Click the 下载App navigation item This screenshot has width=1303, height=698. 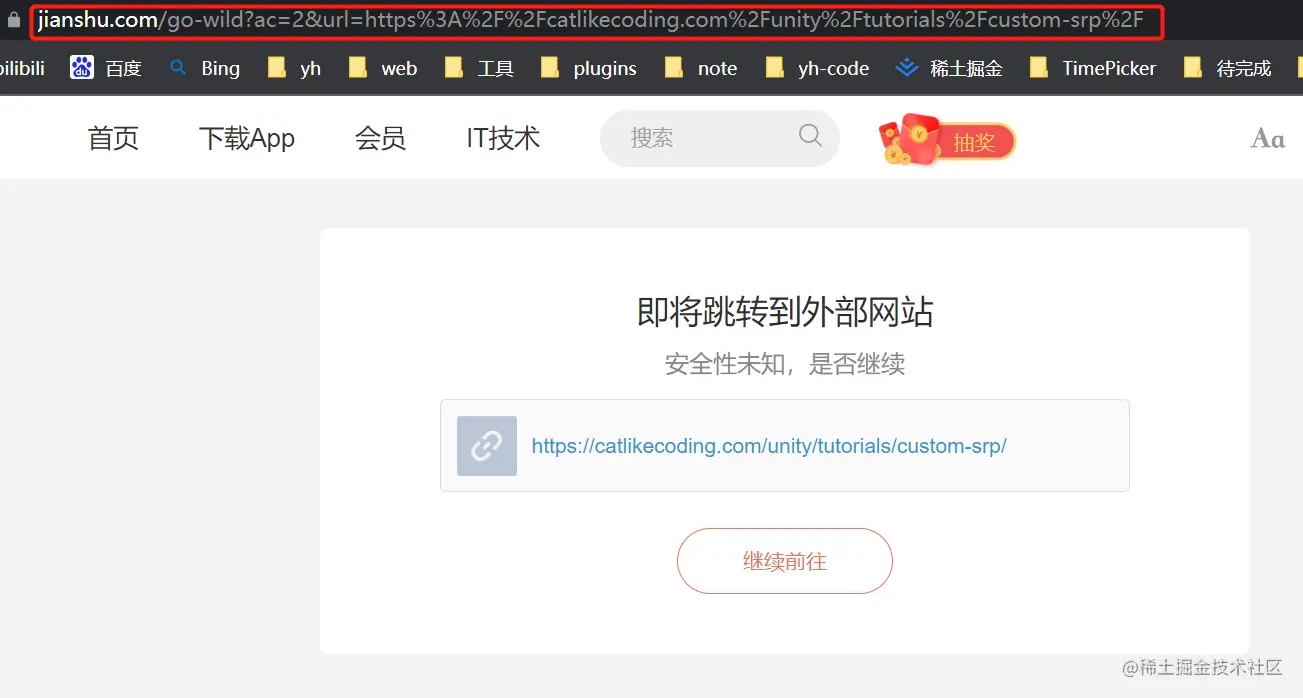(x=246, y=139)
